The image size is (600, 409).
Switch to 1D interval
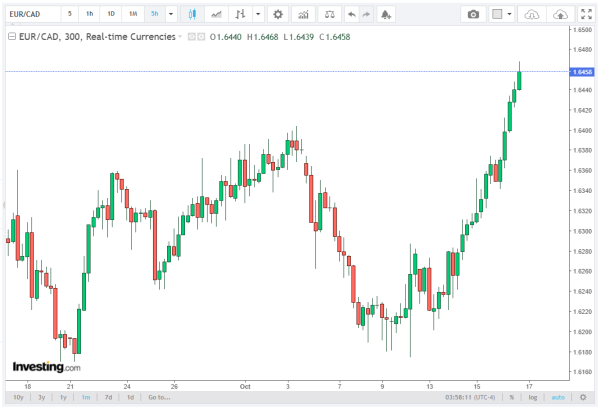[x=111, y=15]
